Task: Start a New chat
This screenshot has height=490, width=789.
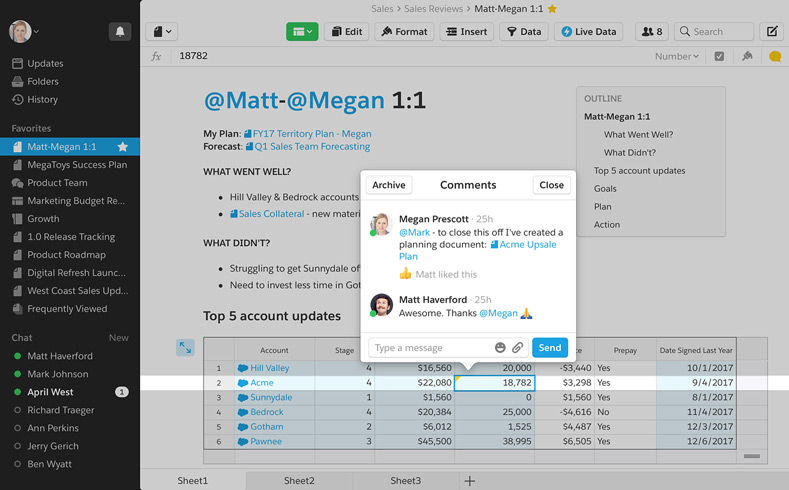Action: [119, 338]
